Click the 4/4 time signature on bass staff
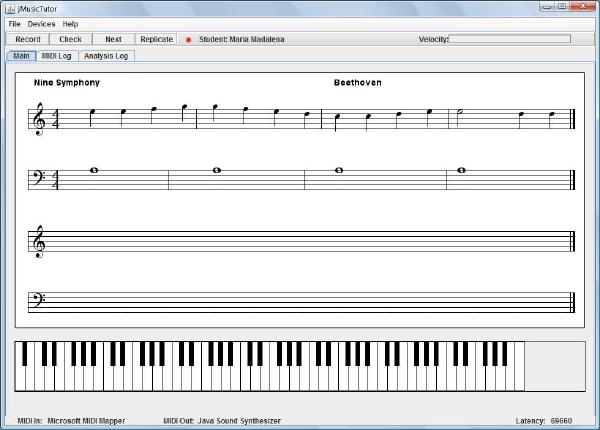Screen dimensions: 600x430 (x=55, y=180)
